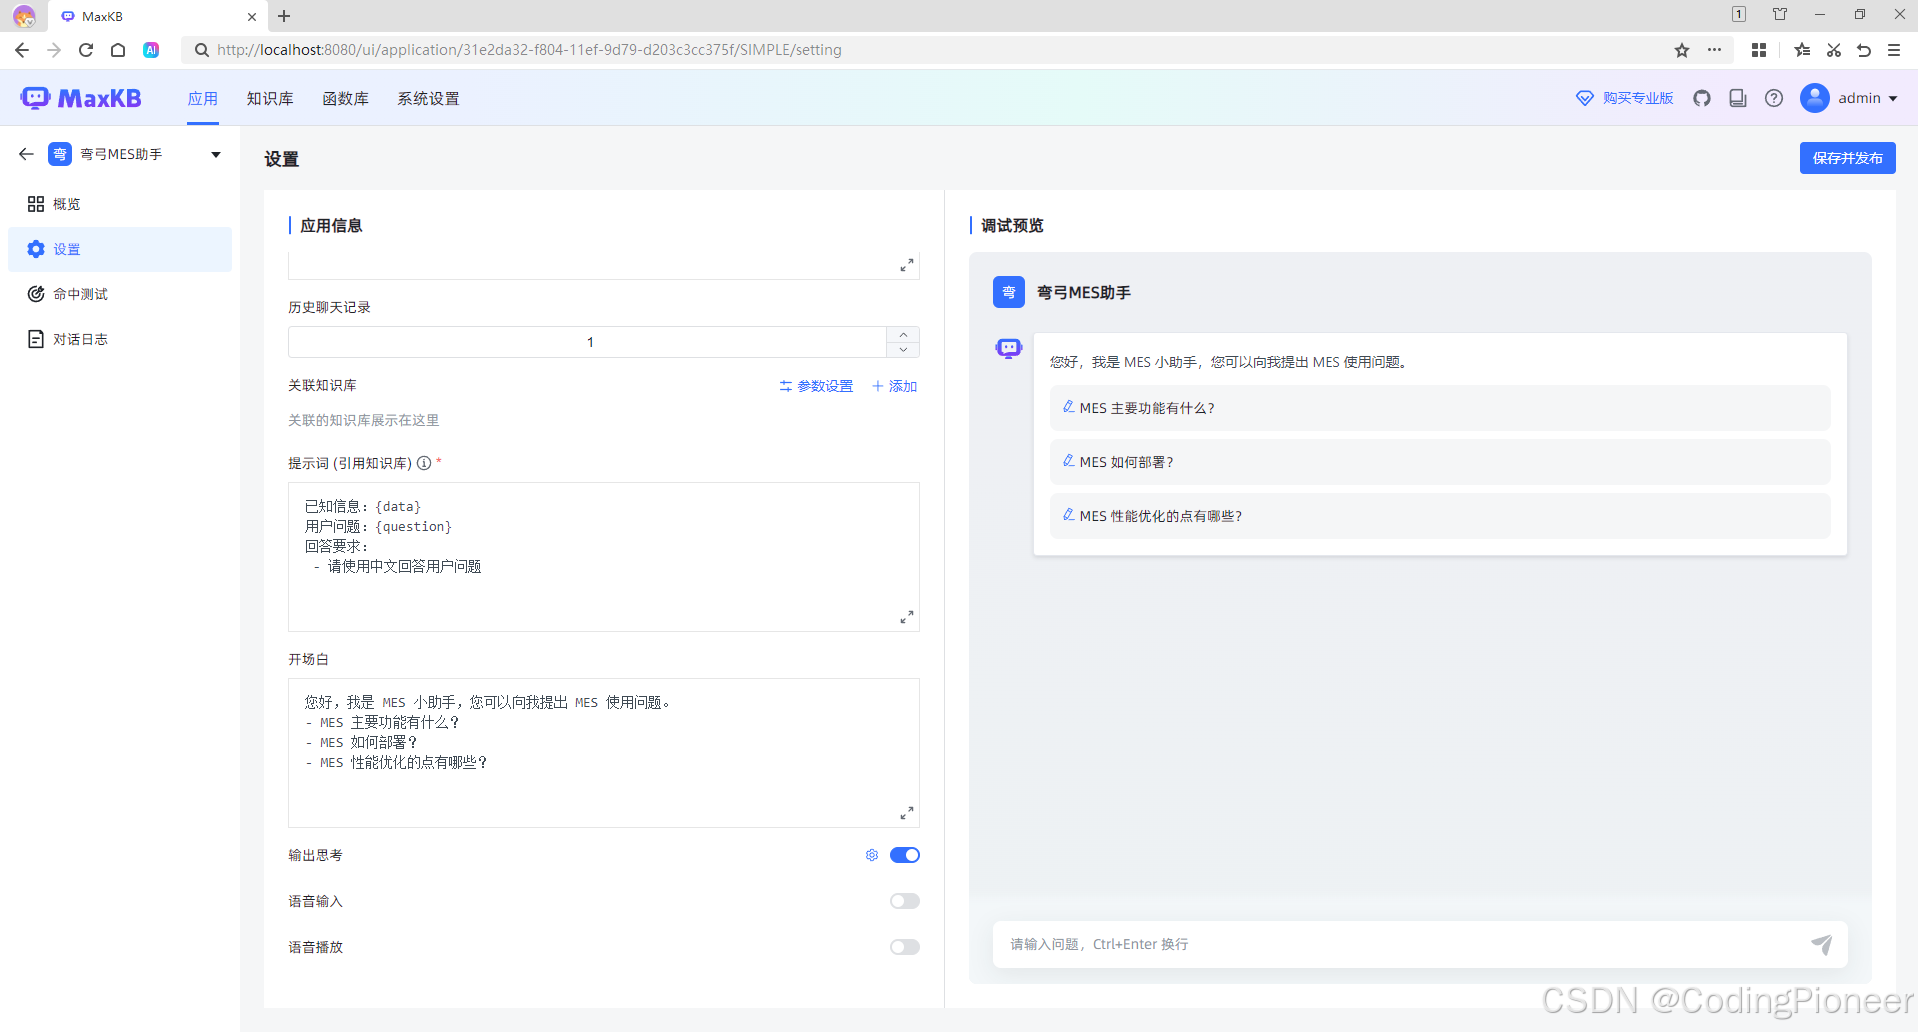This screenshot has width=1918, height=1032.
Task: Click the 弯弓MES助手 app icon in sidebar
Action: tap(60, 154)
